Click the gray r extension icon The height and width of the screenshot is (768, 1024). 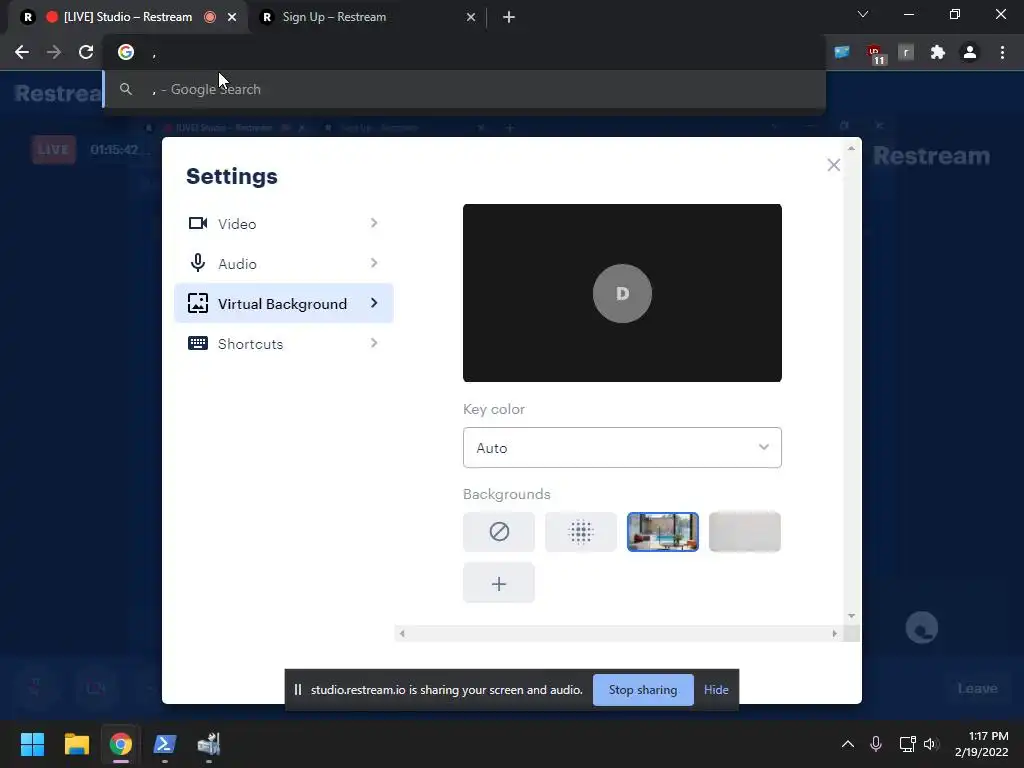click(906, 52)
